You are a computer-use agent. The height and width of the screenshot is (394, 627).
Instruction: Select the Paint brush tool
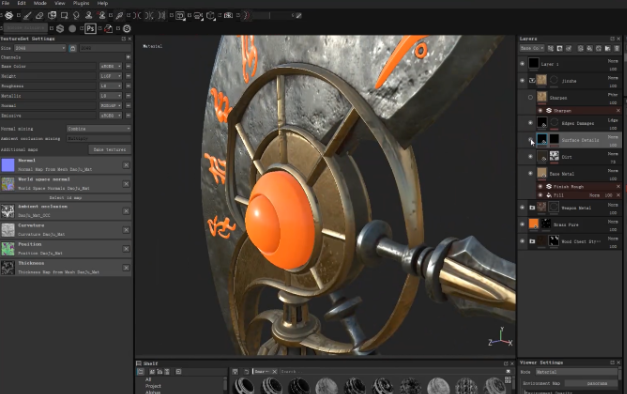pos(27,16)
